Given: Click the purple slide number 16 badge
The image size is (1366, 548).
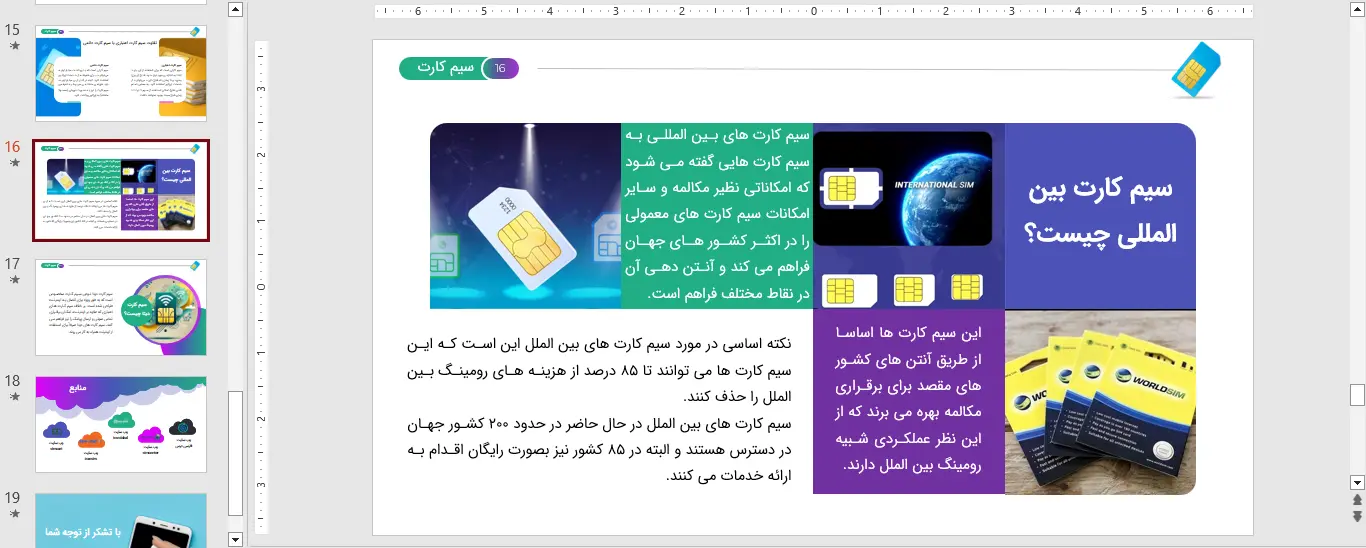Looking at the screenshot, I should (x=501, y=68).
